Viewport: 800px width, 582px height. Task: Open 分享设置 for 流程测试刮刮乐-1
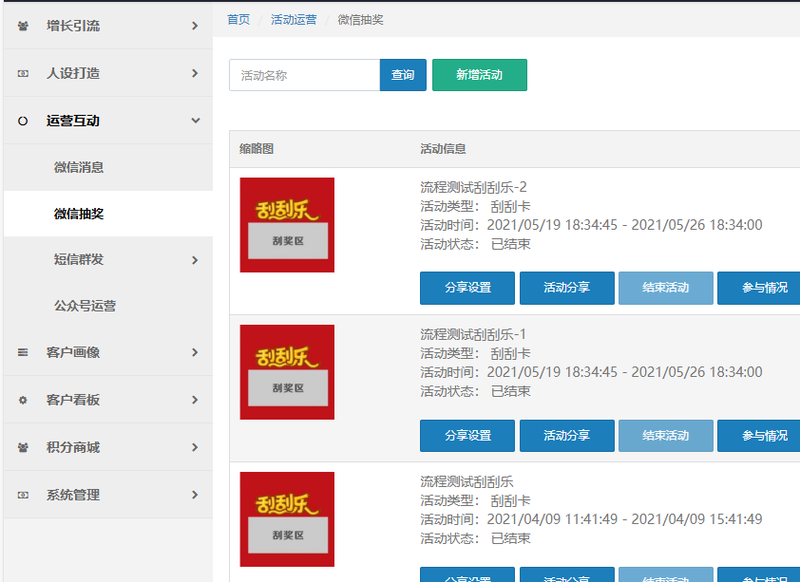tap(467, 435)
